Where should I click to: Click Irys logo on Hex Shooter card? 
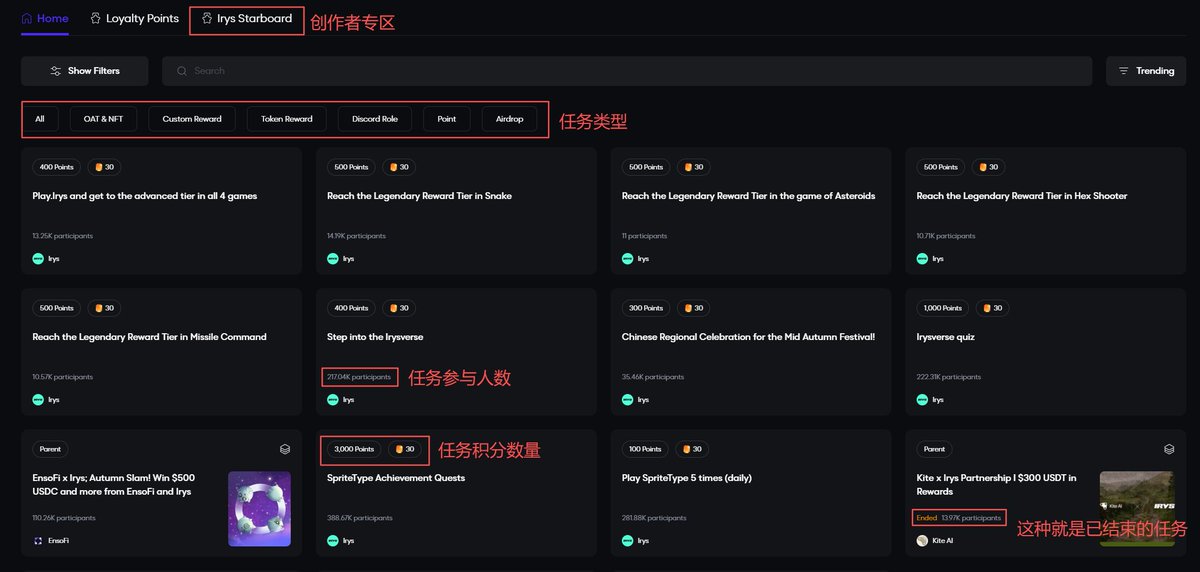click(923, 258)
